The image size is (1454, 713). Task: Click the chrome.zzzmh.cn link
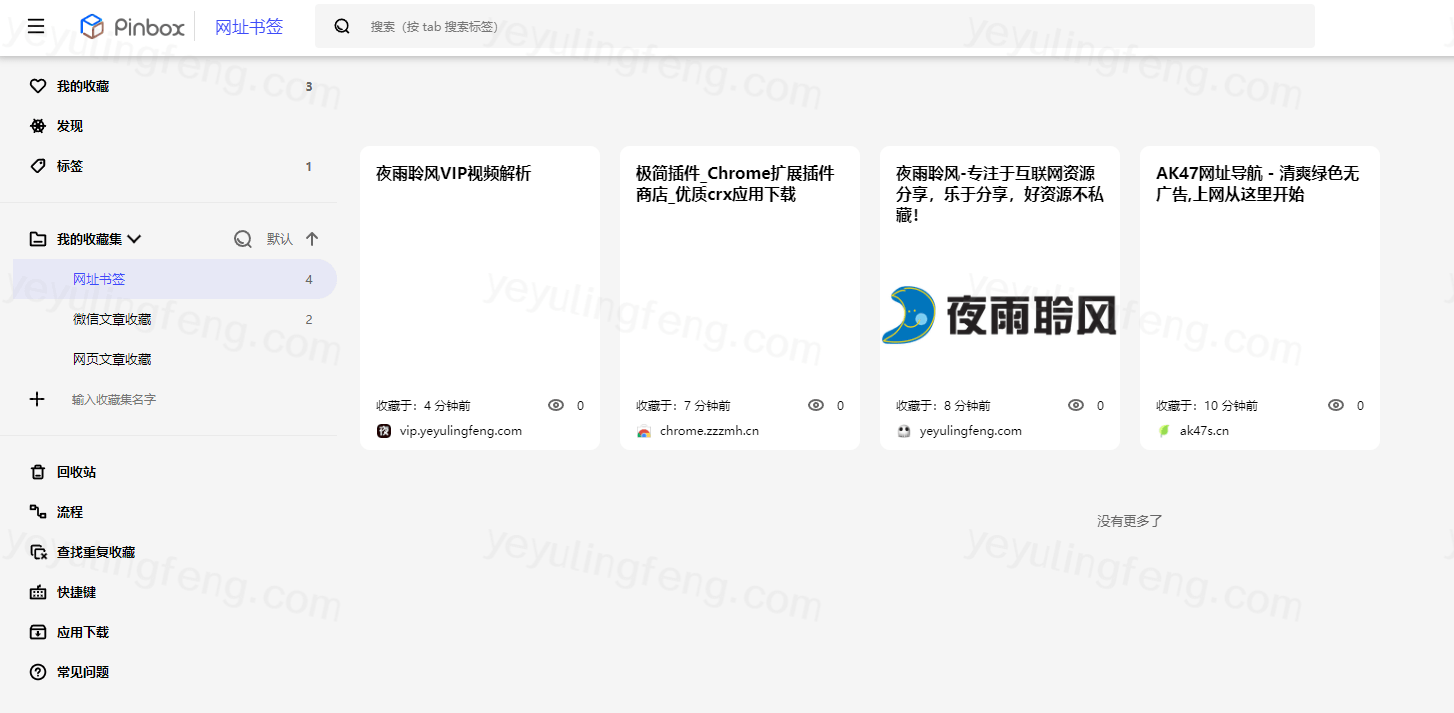coord(709,431)
